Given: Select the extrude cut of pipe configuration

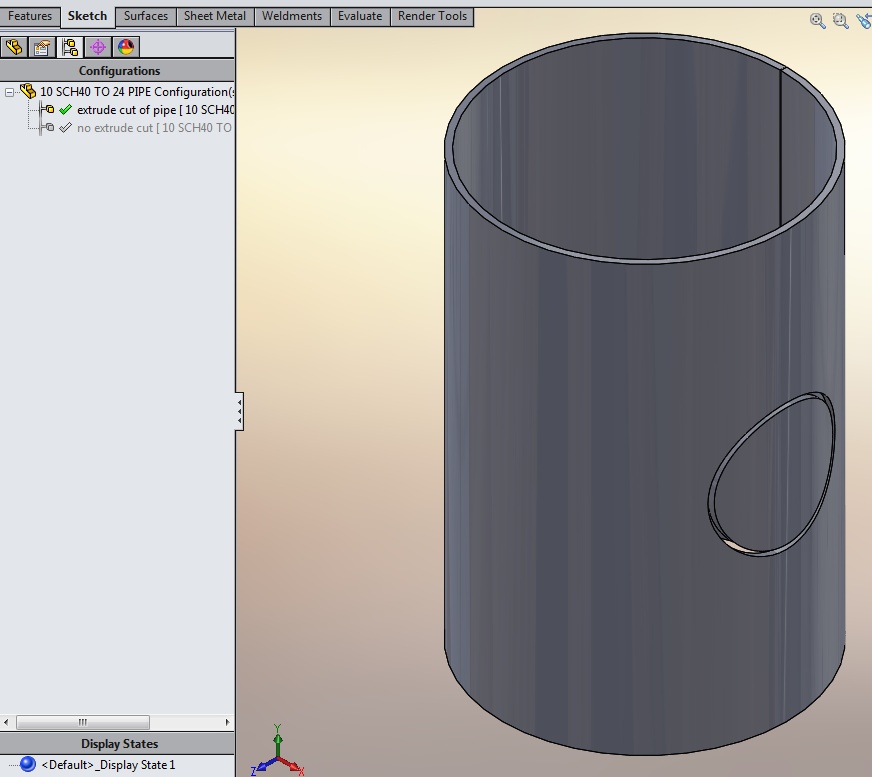Looking at the screenshot, I should [x=155, y=110].
